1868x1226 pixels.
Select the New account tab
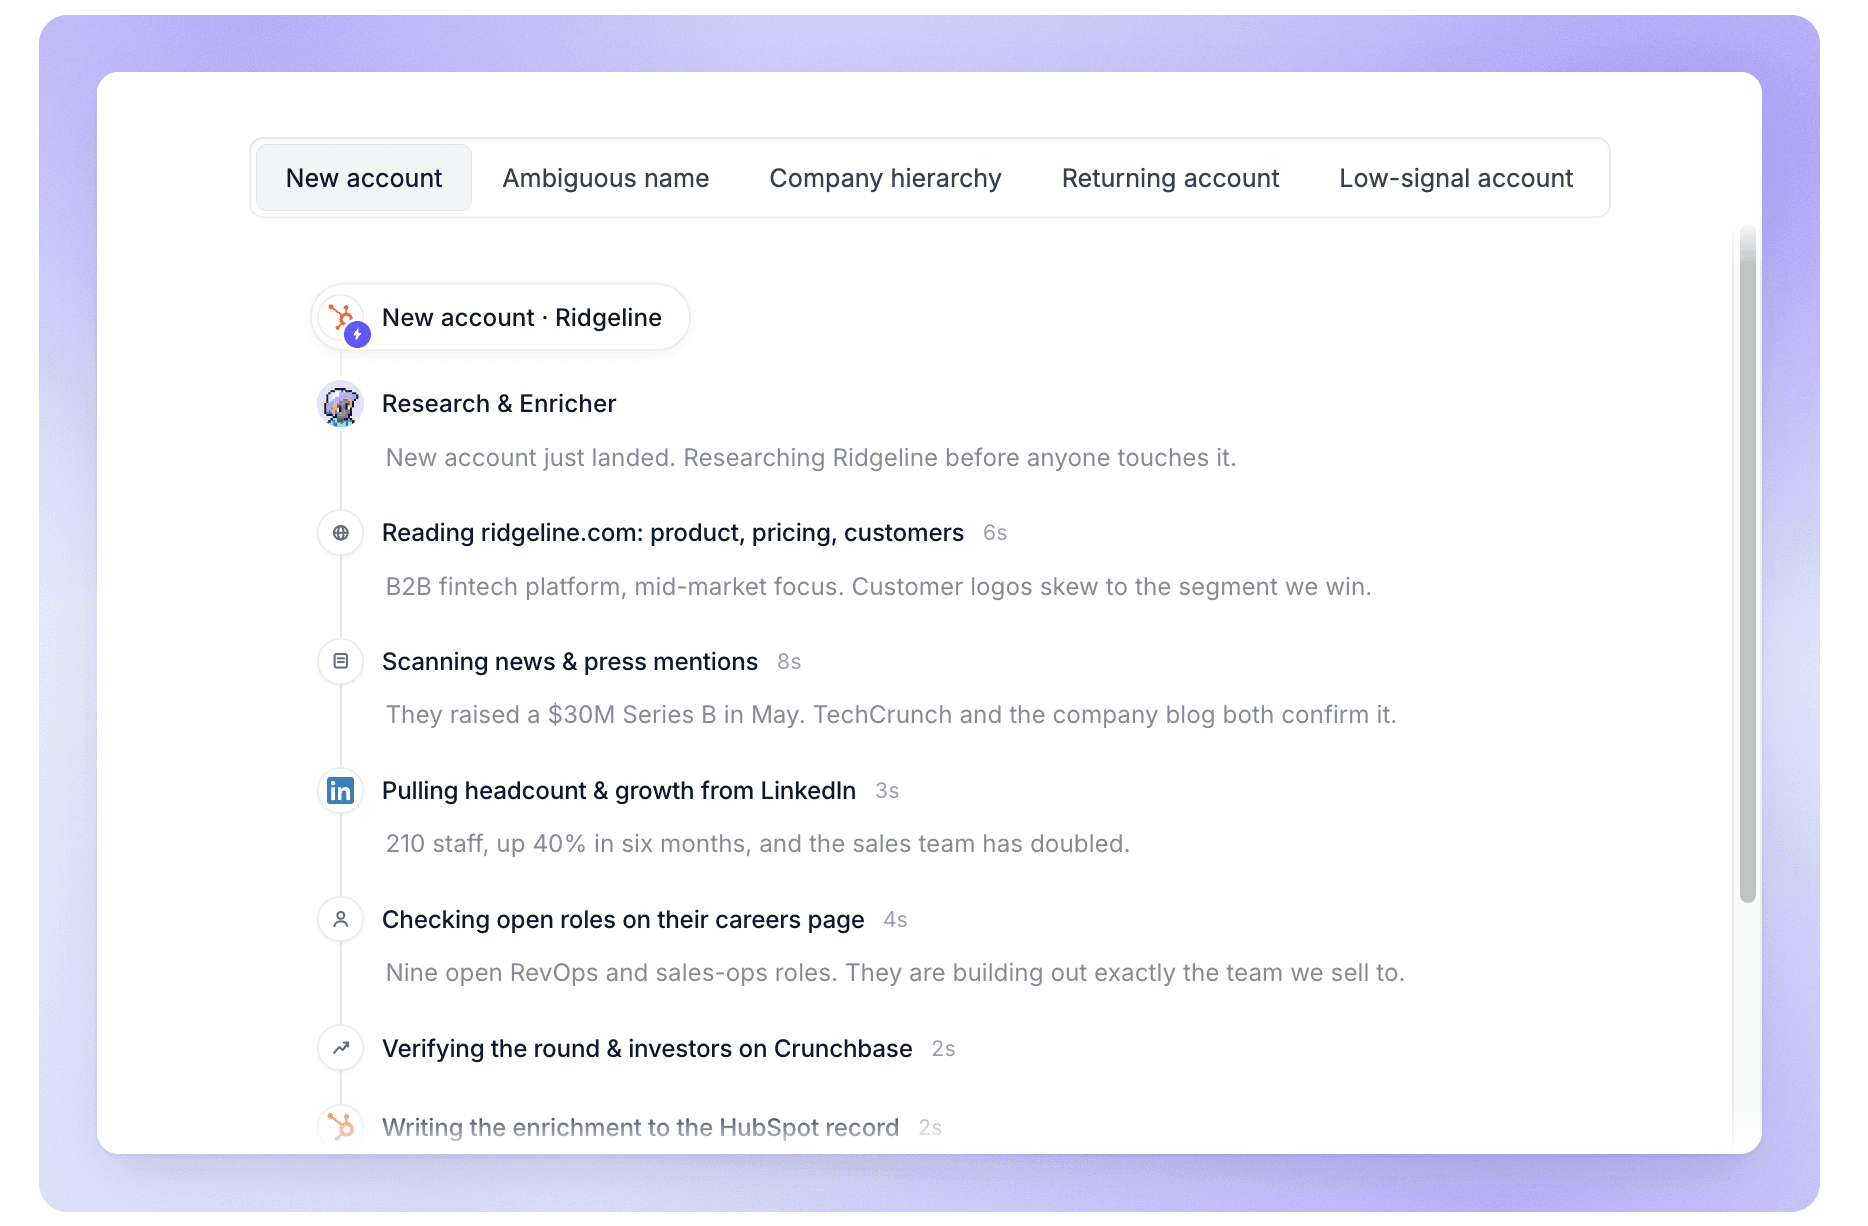point(363,178)
